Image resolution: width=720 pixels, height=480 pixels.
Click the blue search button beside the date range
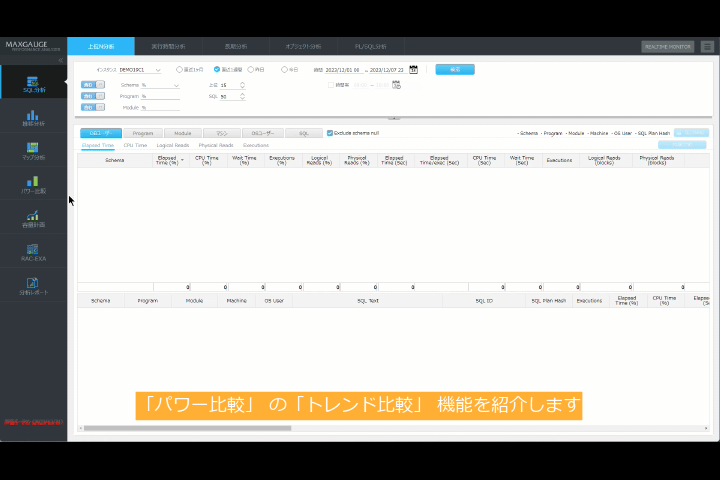pos(455,69)
